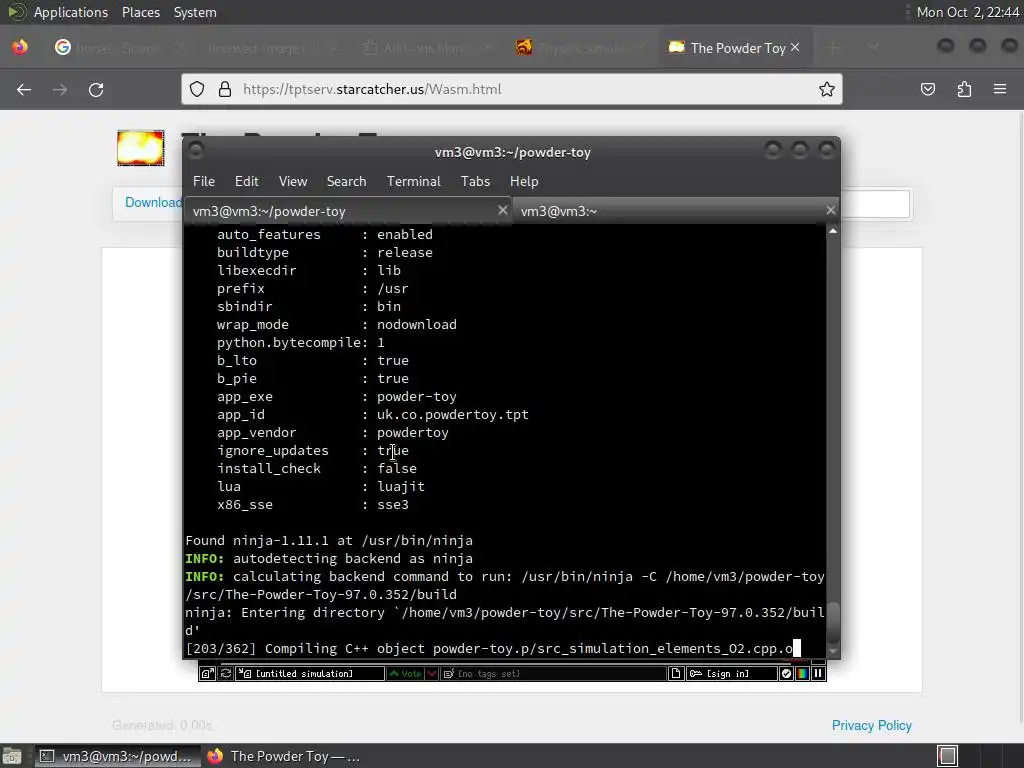Open the Applications menu
This screenshot has height=768, width=1024.
click(71, 12)
